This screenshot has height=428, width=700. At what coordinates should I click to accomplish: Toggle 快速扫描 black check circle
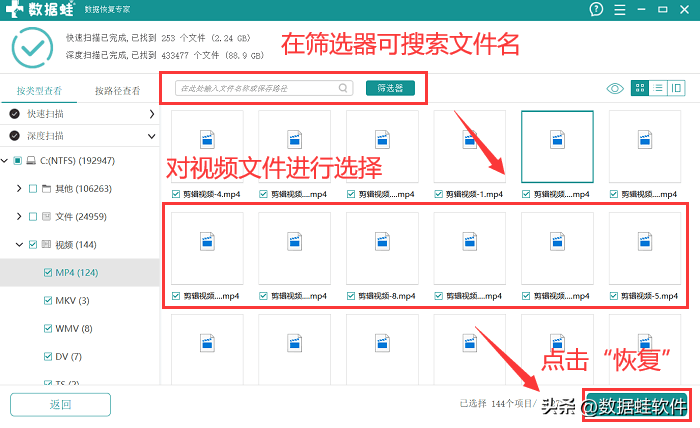15,114
